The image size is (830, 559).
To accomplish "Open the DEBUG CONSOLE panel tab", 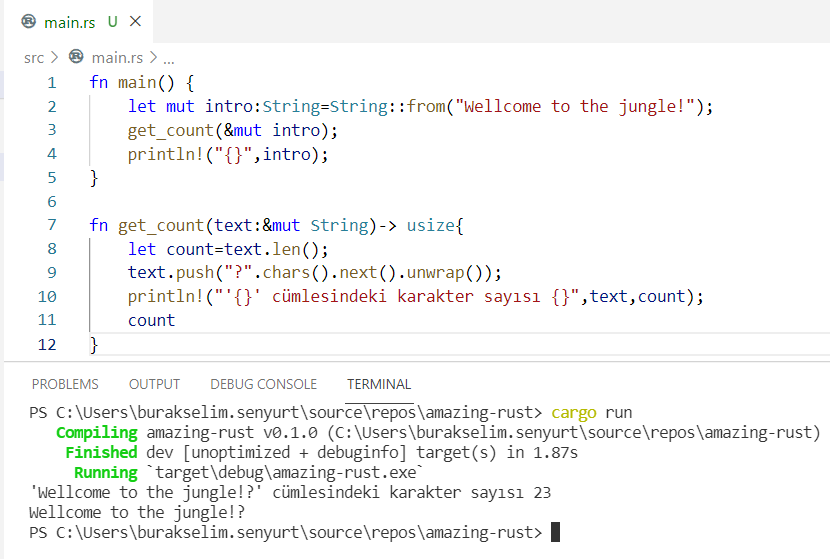I will pyautogui.click(x=263, y=384).
